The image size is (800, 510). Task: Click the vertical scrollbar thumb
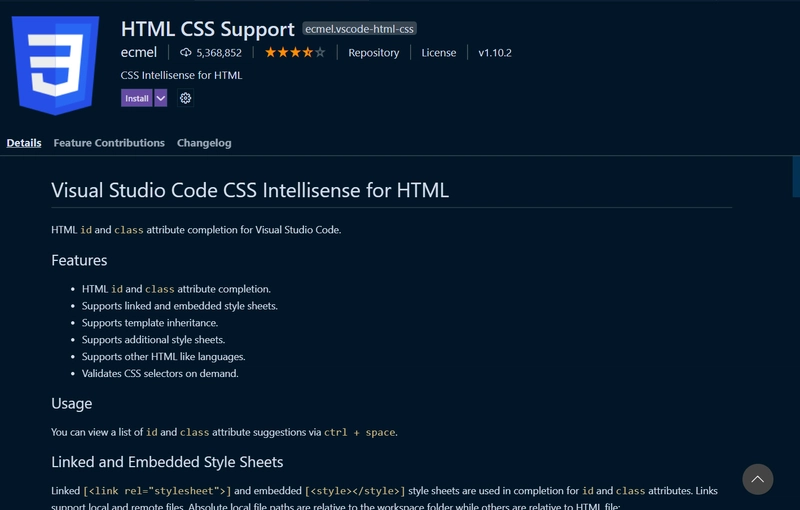coord(796,176)
